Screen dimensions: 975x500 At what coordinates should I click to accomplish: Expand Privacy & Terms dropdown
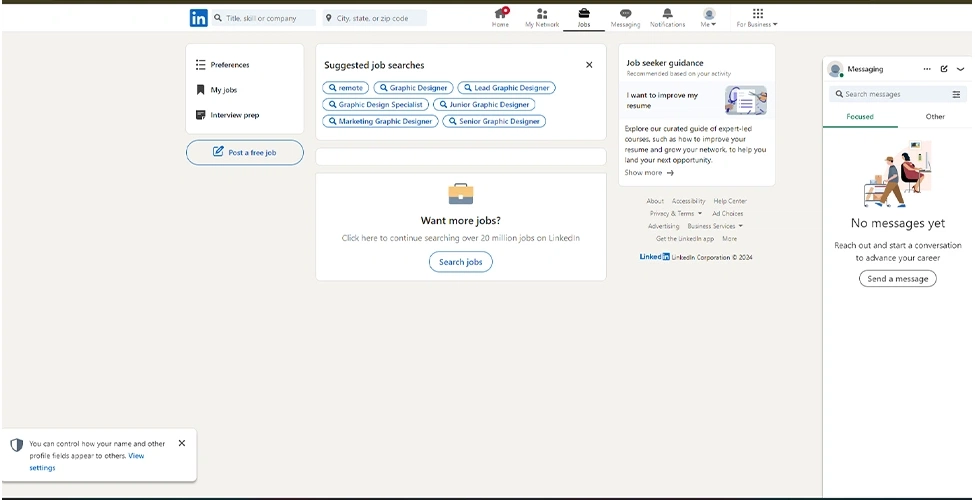coord(675,213)
